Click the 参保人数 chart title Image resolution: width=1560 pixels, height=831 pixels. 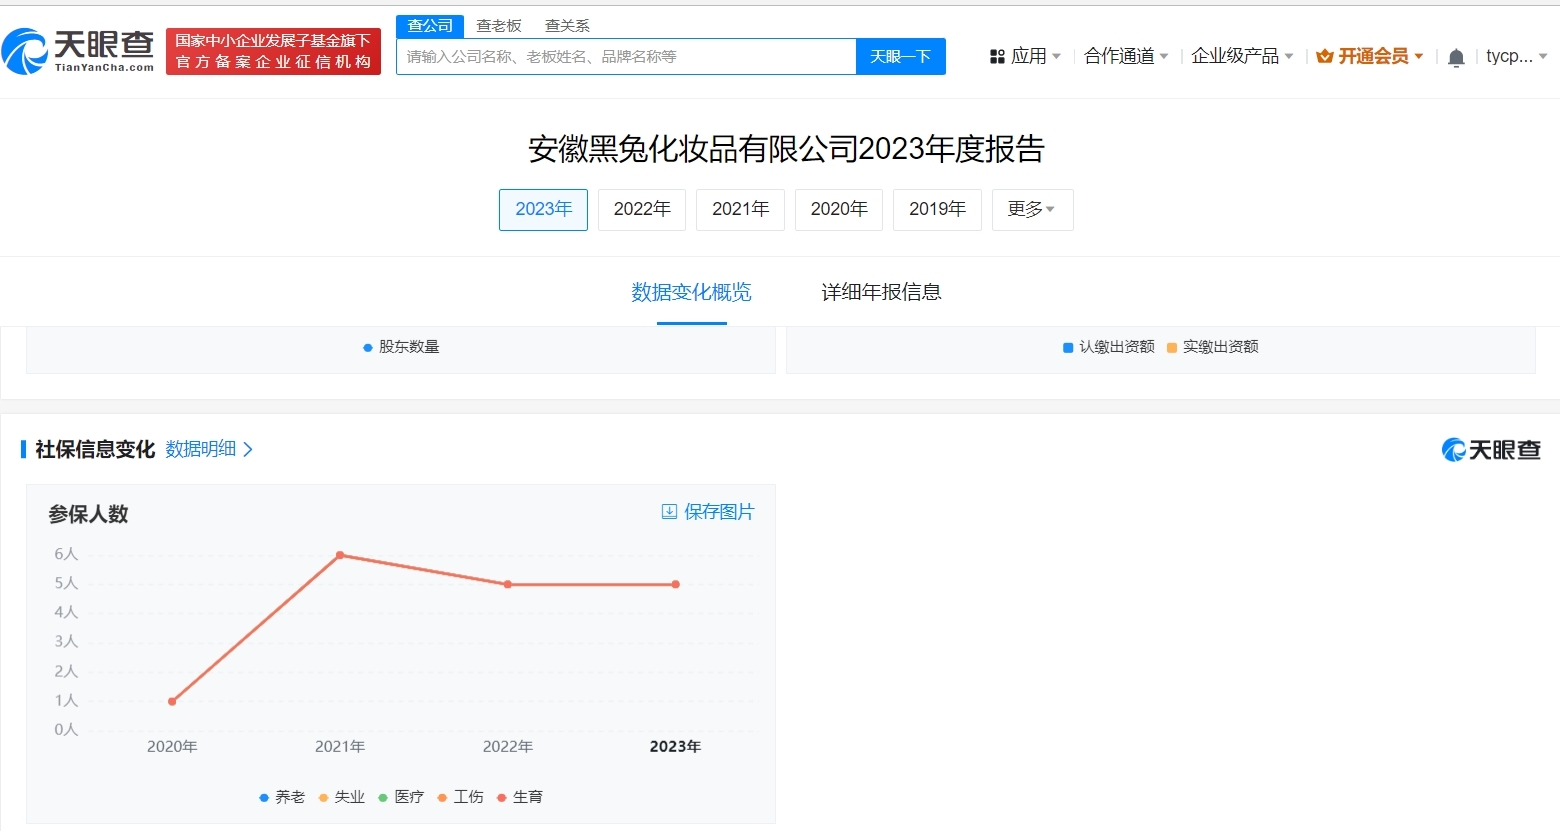(88, 514)
